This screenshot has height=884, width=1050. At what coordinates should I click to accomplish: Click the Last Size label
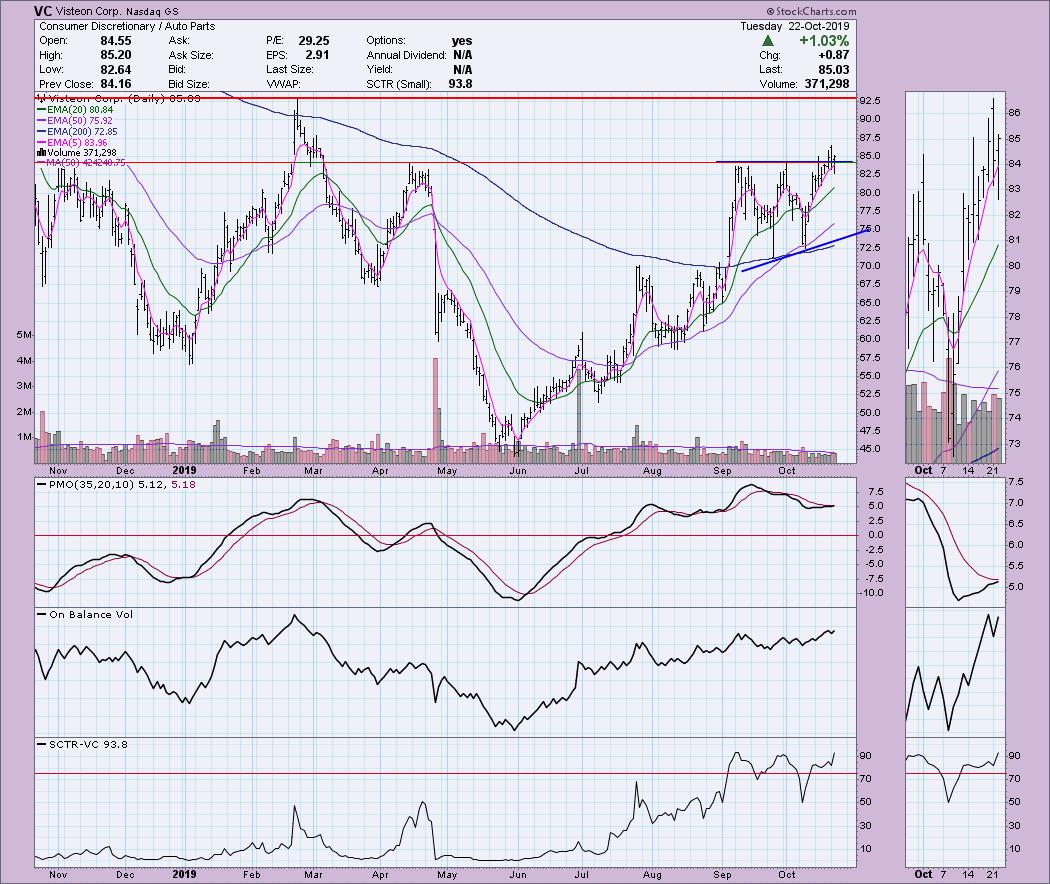[289, 70]
